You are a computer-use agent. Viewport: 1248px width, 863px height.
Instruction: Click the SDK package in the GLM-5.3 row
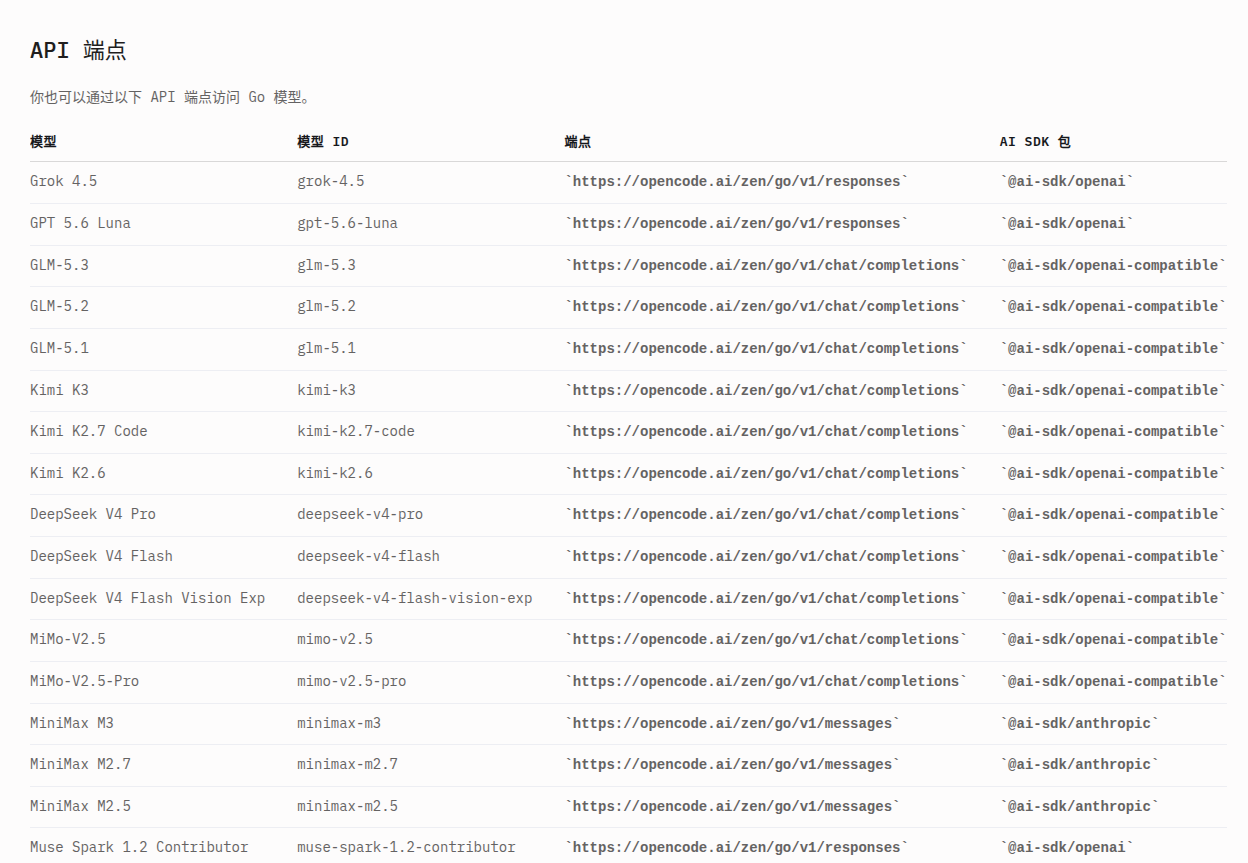1113,265
